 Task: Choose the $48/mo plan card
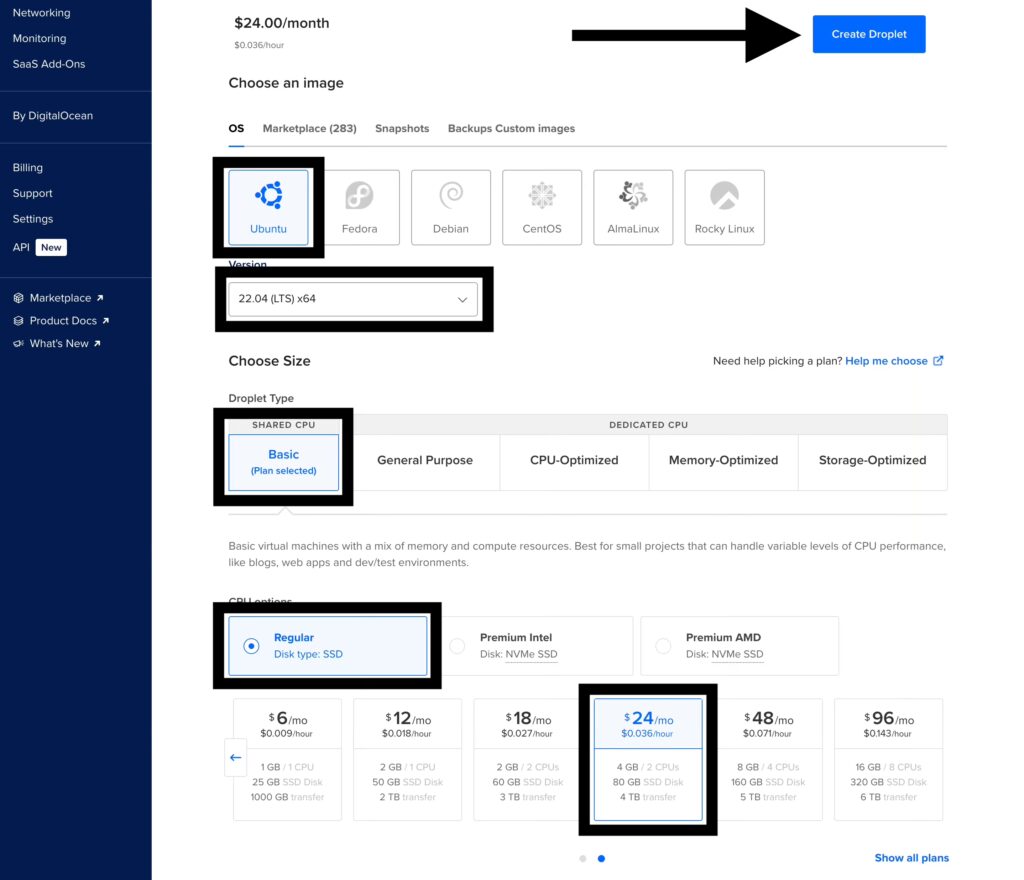coord(768,759)
